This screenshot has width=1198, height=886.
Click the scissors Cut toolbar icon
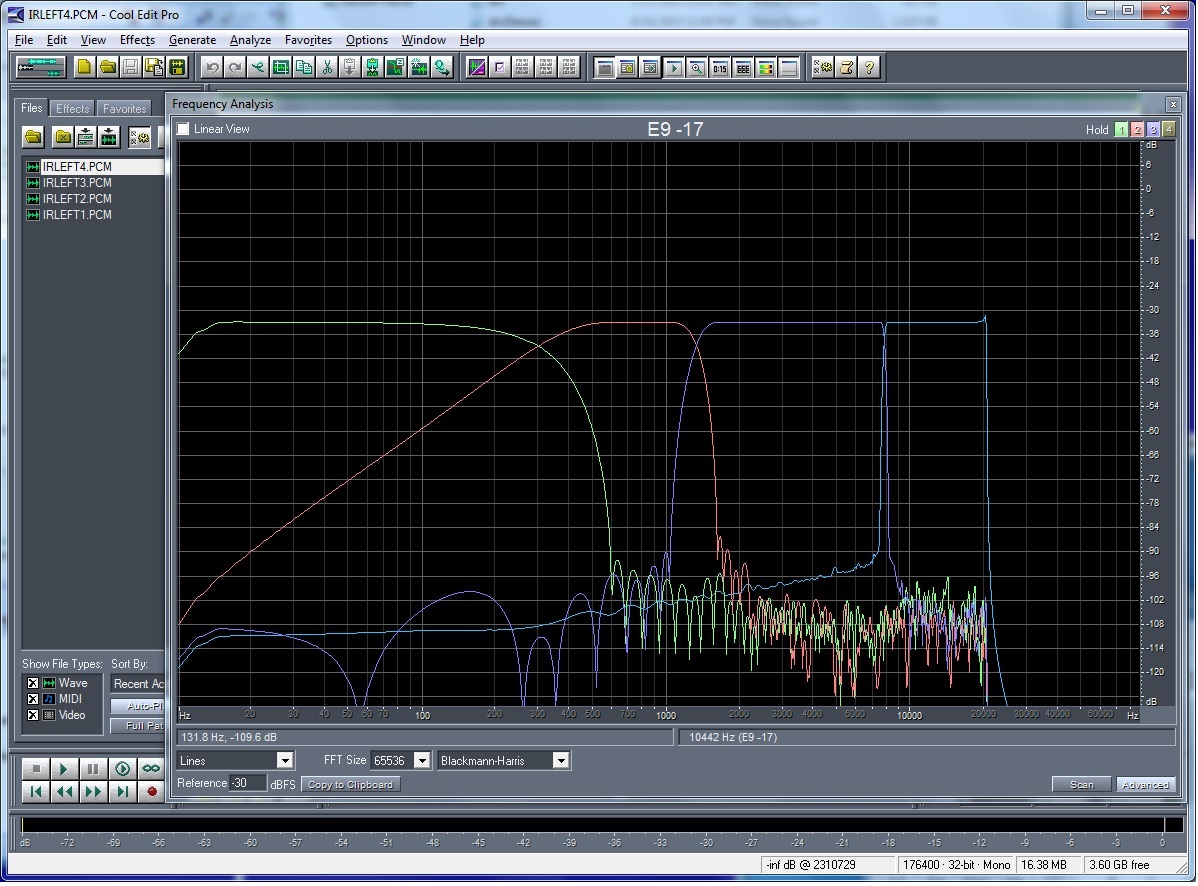click(327, 67)
